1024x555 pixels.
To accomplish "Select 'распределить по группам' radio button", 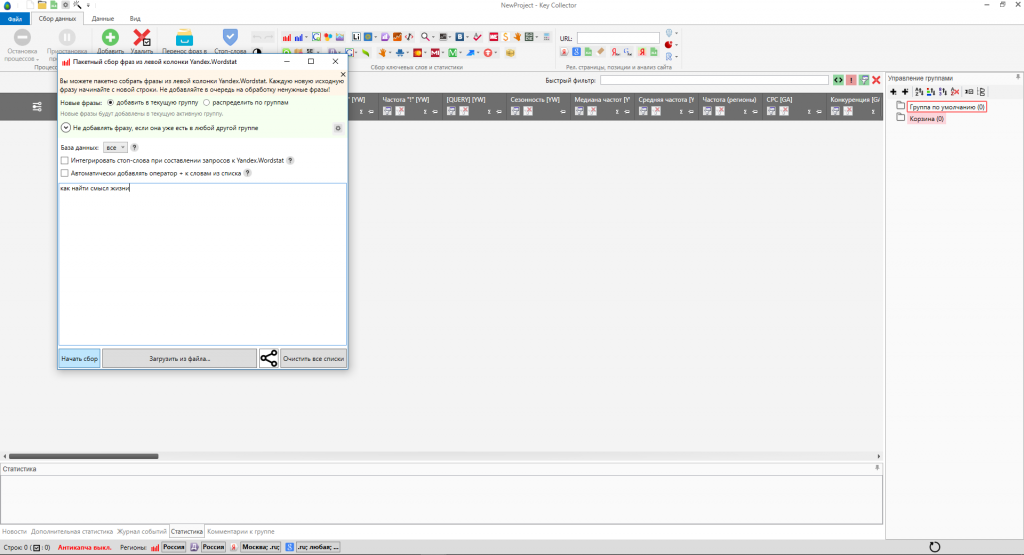I will (x=207, y=102).
